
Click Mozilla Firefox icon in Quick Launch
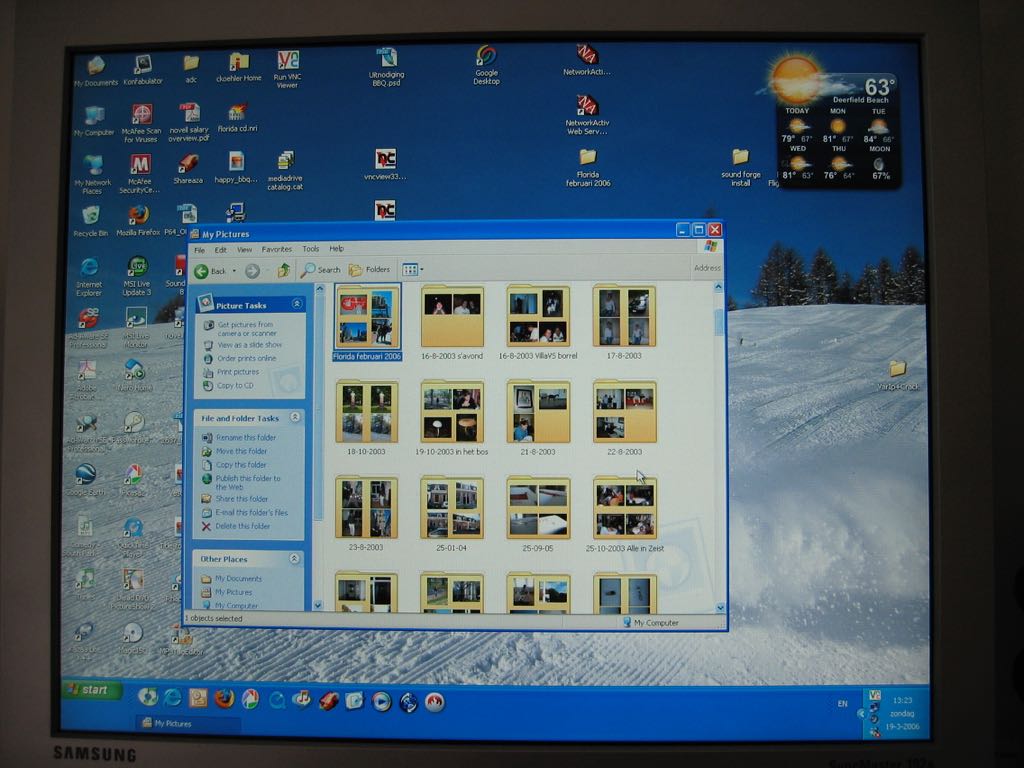pos(224,698)
